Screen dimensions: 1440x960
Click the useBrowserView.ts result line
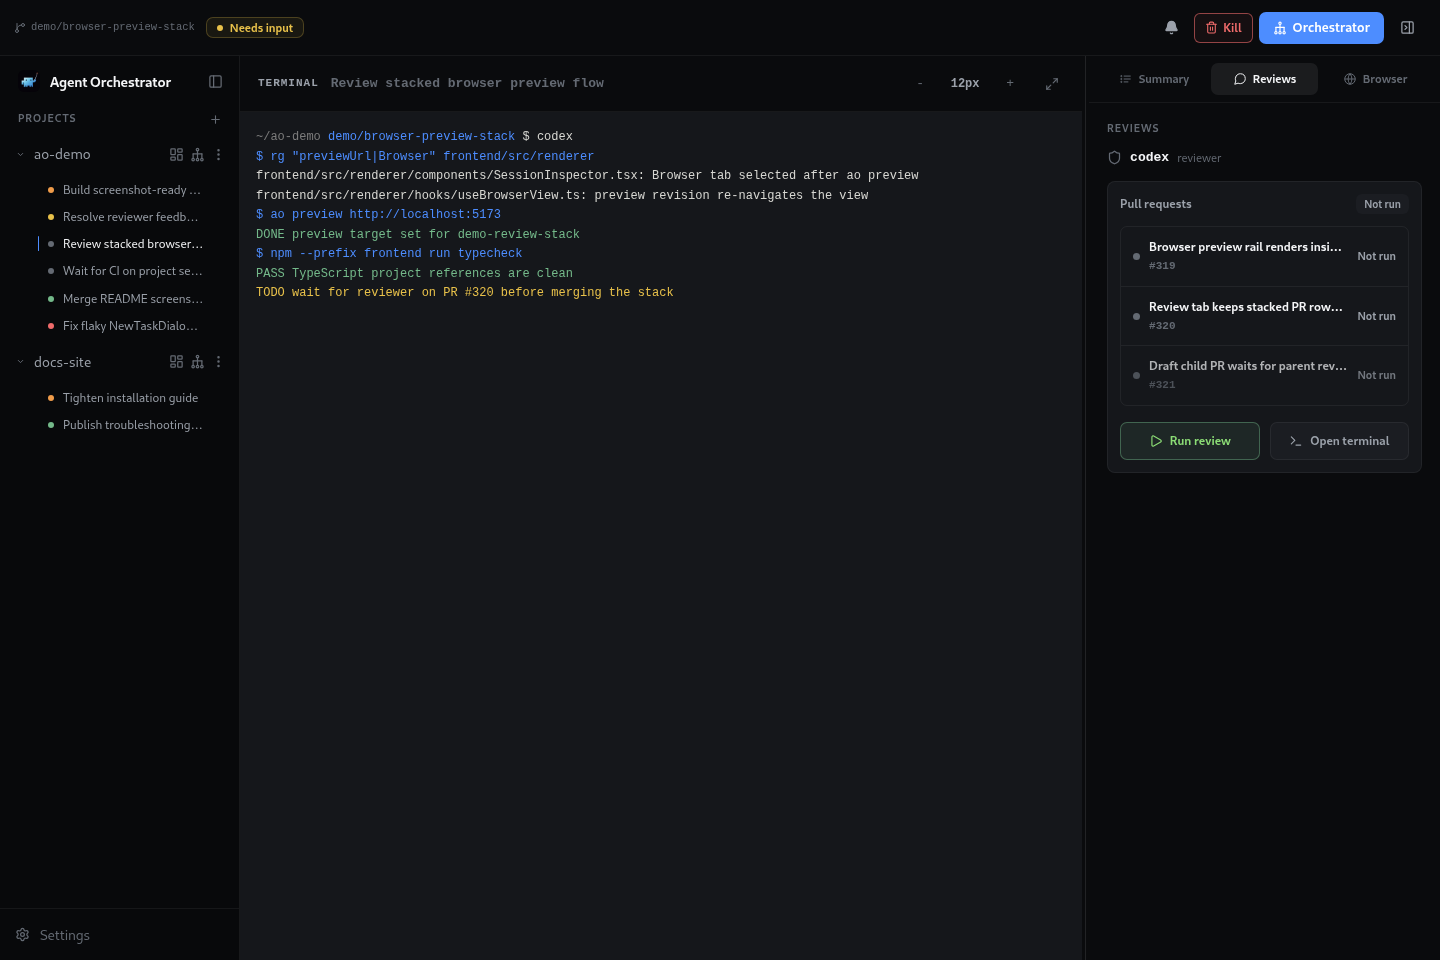coord(562,195)
